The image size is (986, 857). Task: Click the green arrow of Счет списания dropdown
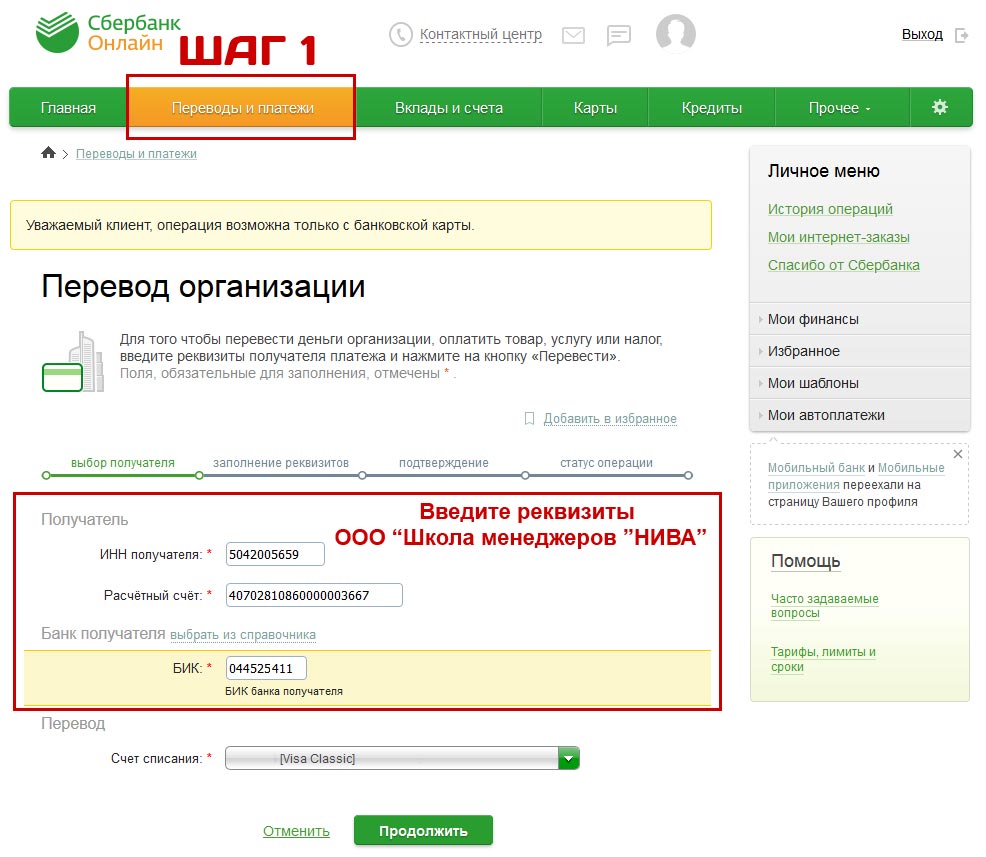(568, 758)
